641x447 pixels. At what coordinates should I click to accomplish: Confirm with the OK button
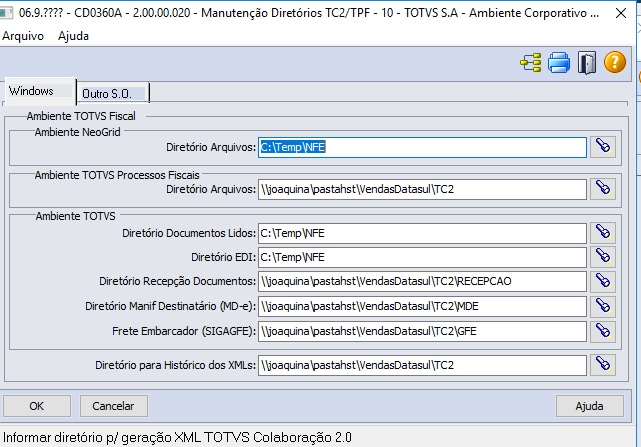coord(36,406)
